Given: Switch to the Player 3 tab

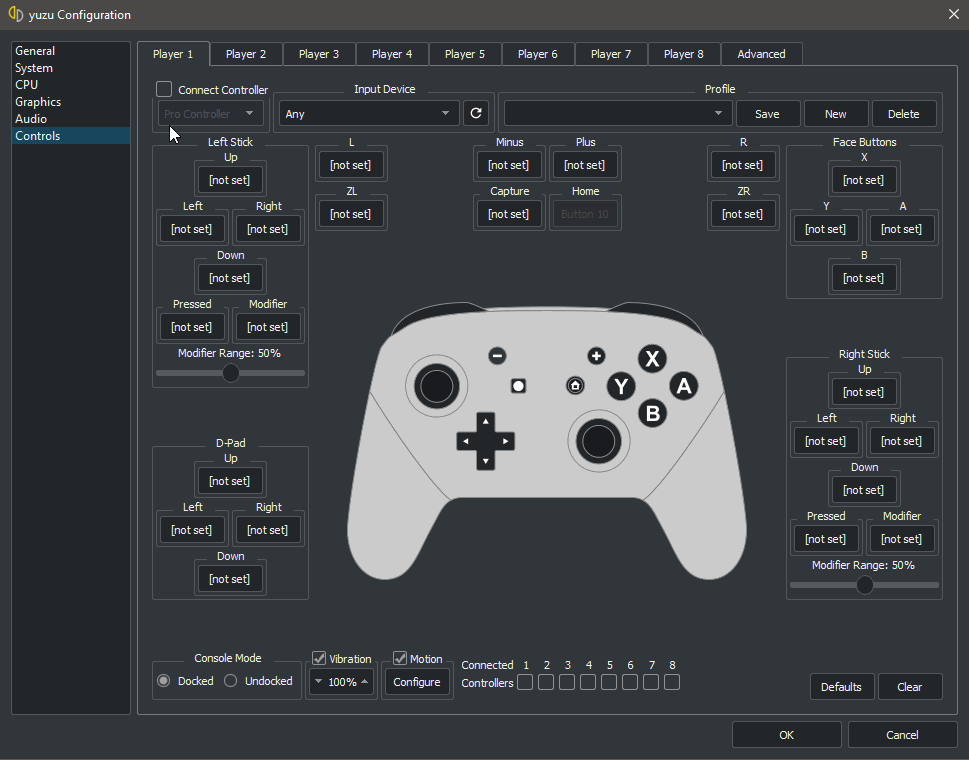Looking at the screenshot, I should point(319,54).
